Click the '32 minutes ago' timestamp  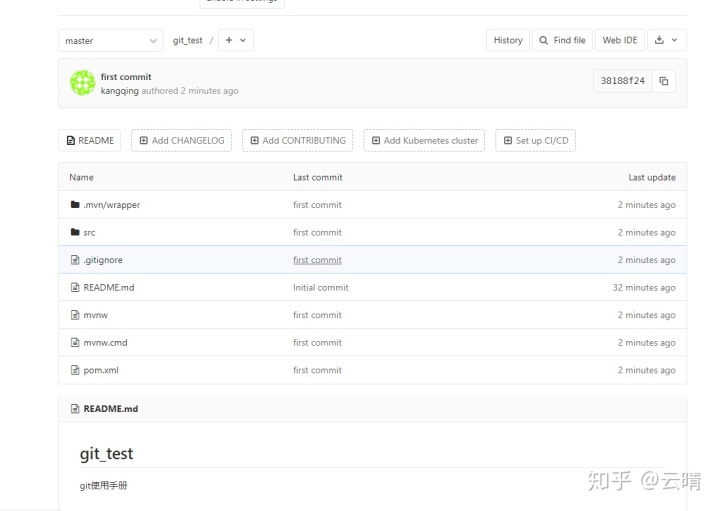644,288
